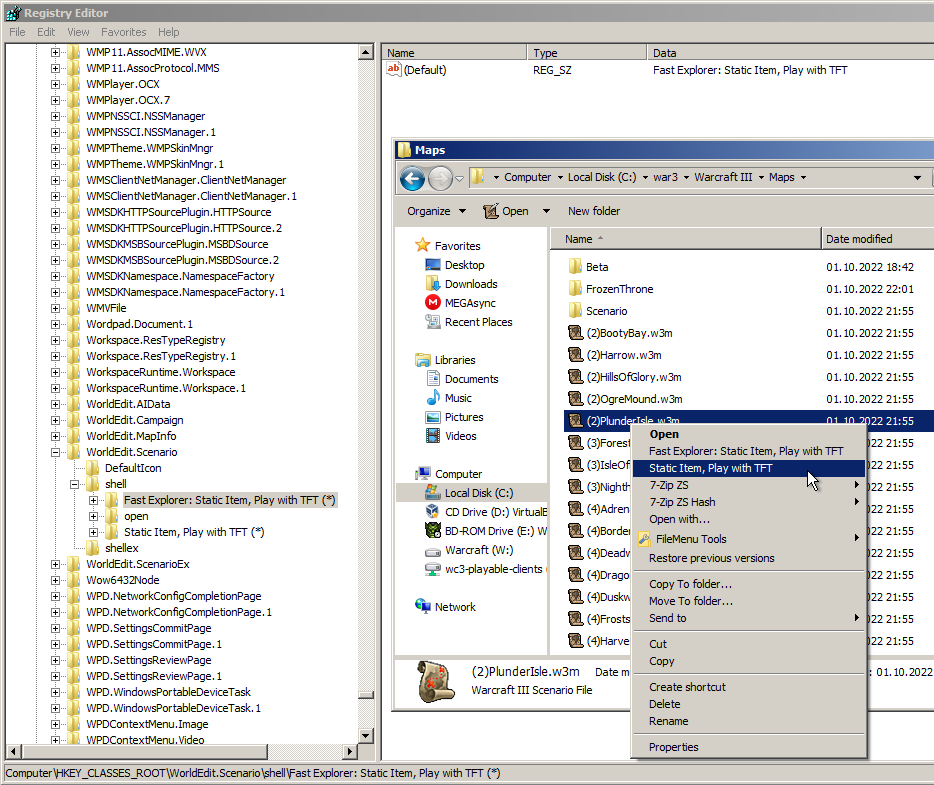The height and width of the screenshot is (785, 934).
Task: Select the DefaultIcon registry key
Action: tap(133, 468)
